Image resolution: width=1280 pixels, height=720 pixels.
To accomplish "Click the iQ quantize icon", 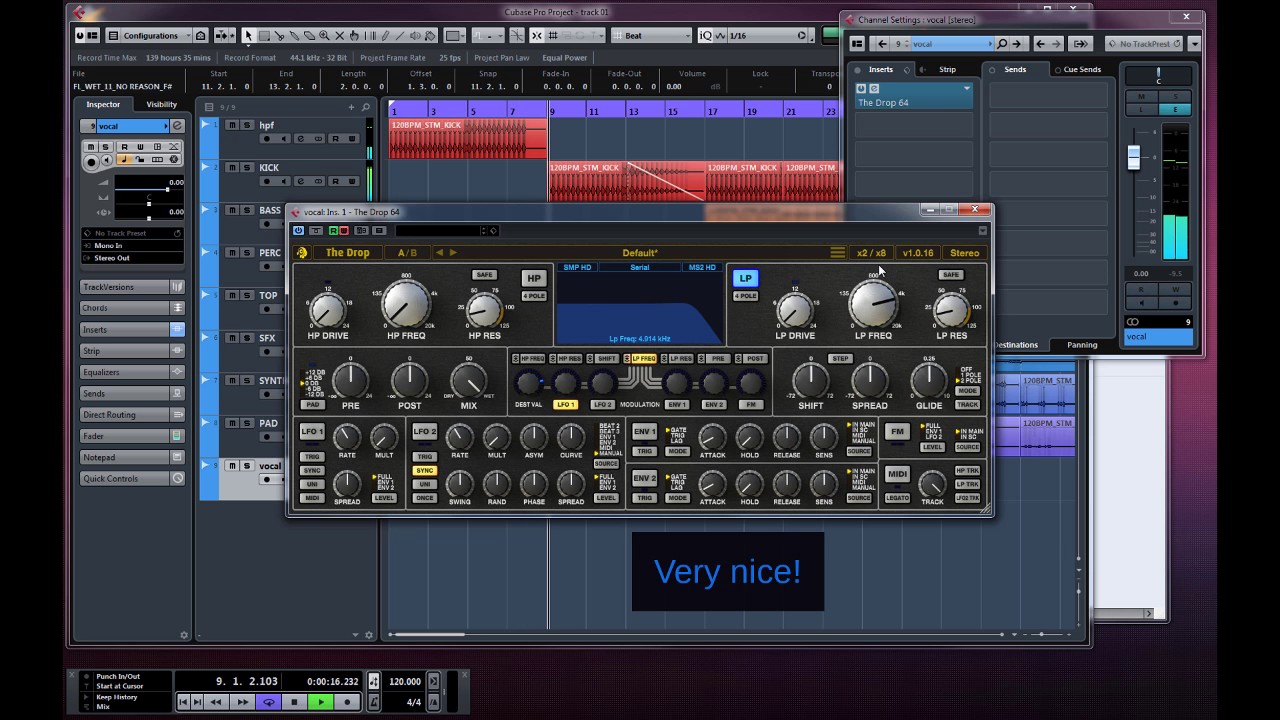I will tap(706, 35).
